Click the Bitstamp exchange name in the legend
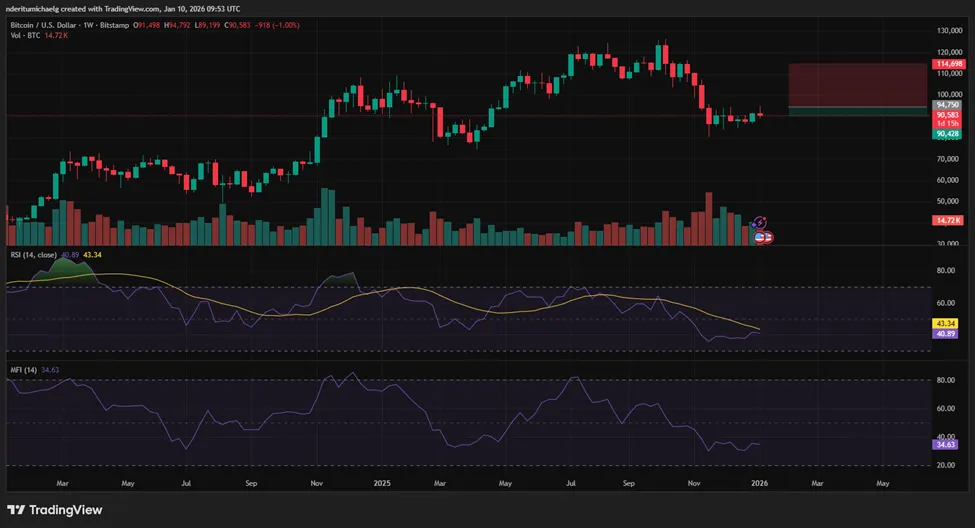This screenshot has height=528, width=975. (114, 25)
